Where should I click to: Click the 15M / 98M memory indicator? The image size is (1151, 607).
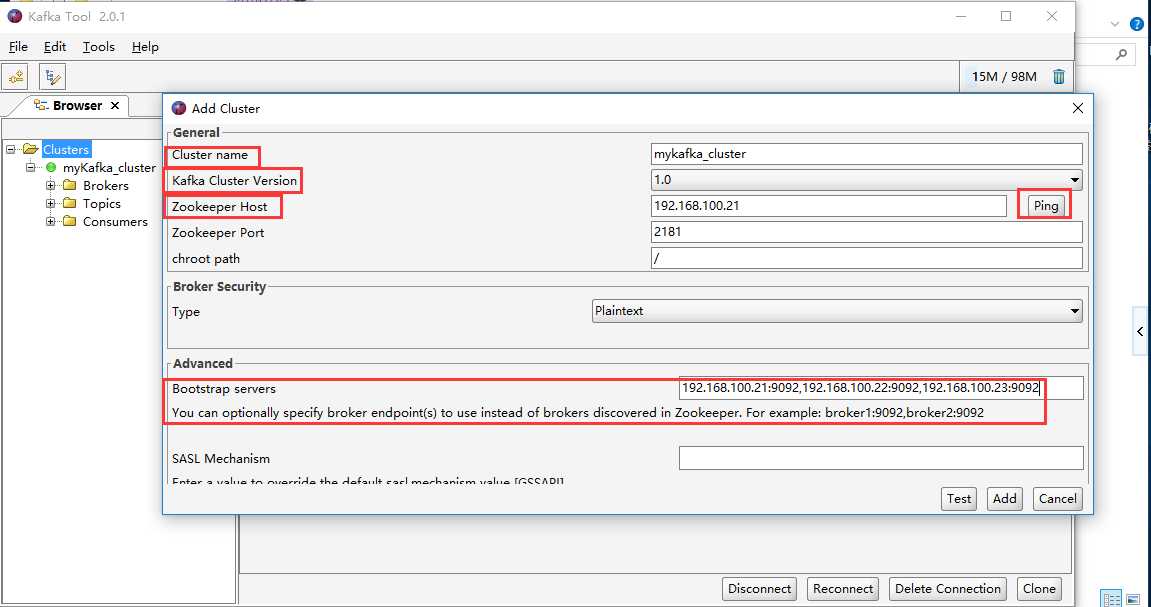point(1004,76)
